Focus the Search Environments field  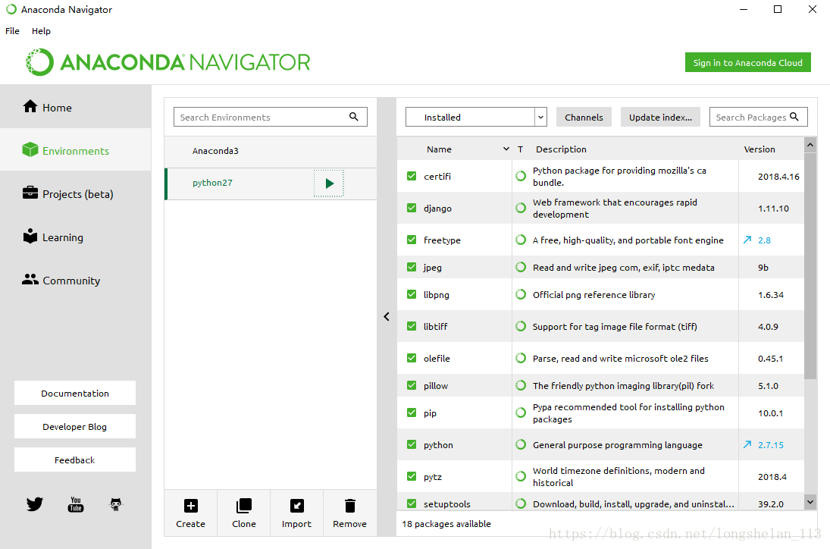[x=270, y=117]
